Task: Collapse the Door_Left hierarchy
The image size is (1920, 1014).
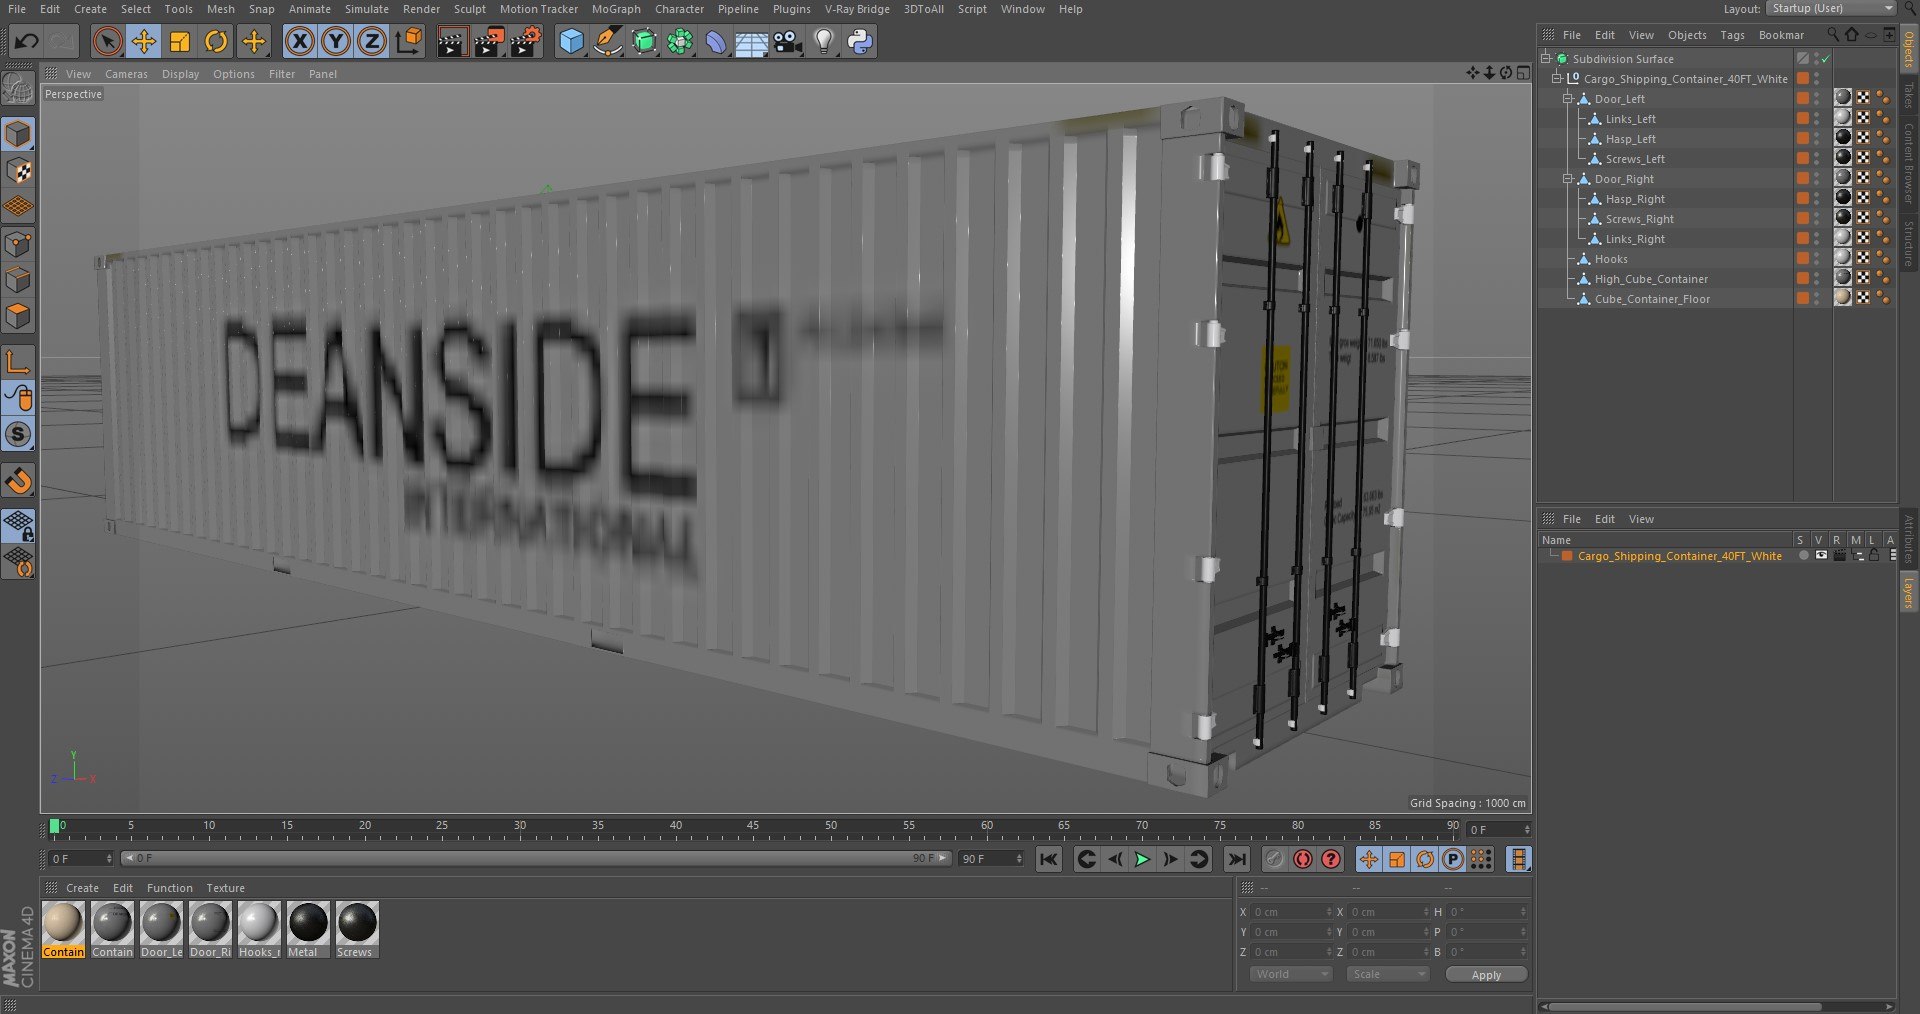Action: coord(1568,98)
